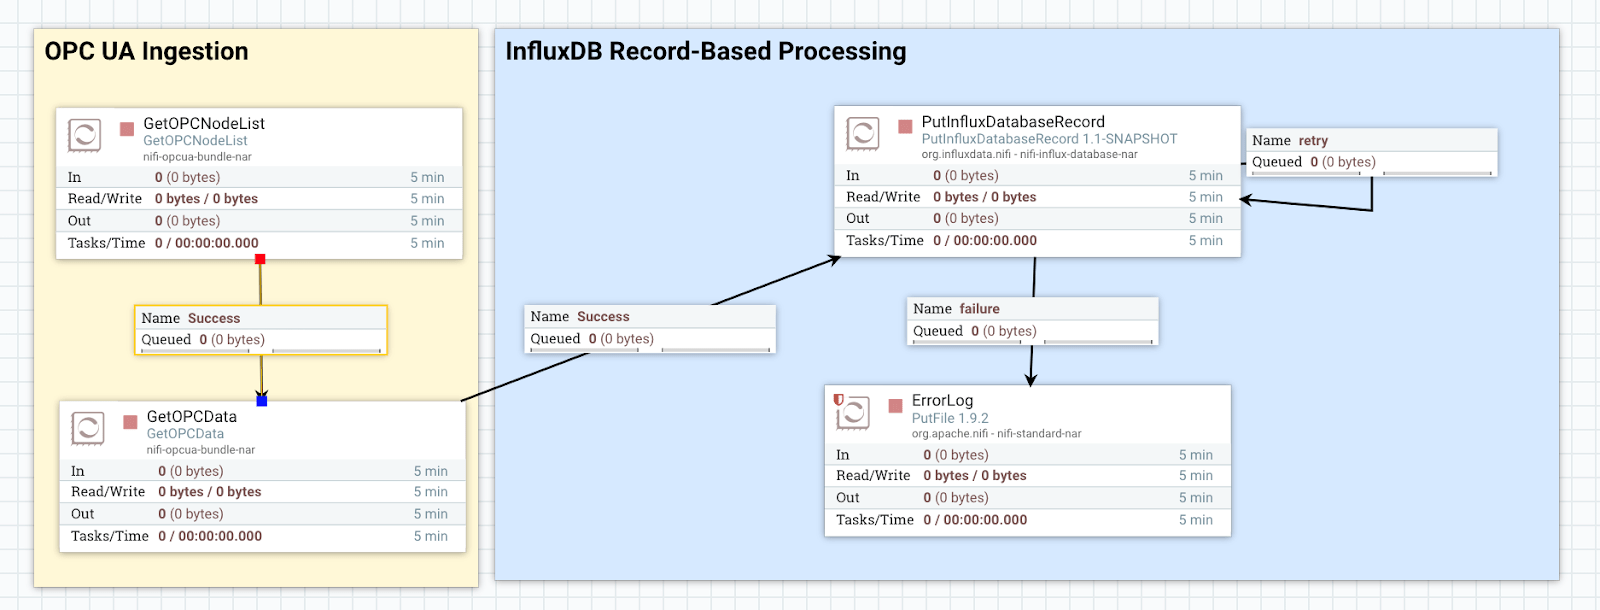Click the red shield icon on ErrorLog
The image size is (1600, 610).
839,399
